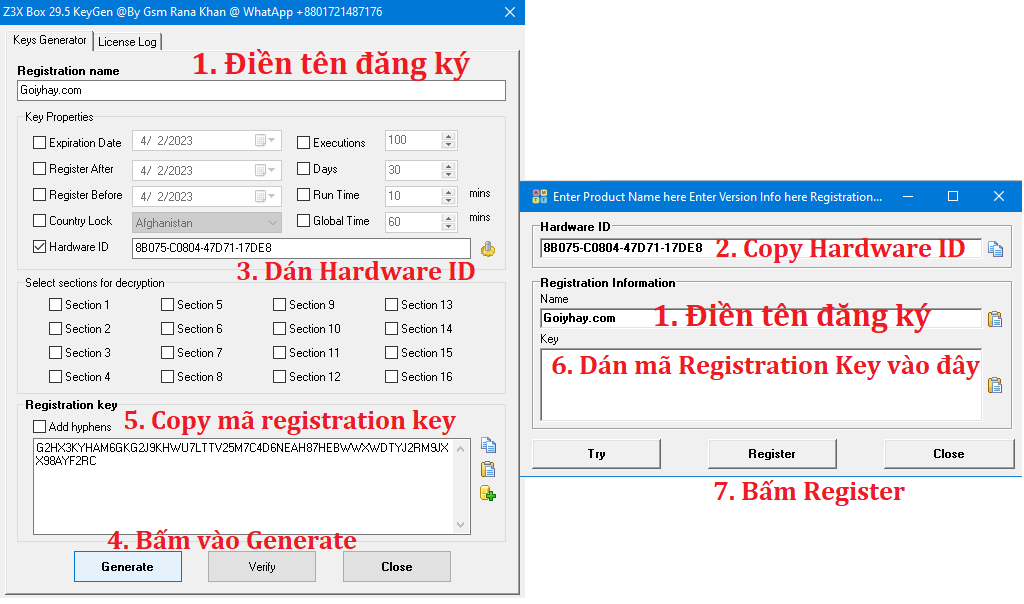Click Close in Registration window
This screenshot has height=604, width=1024.
coord(949,454)
